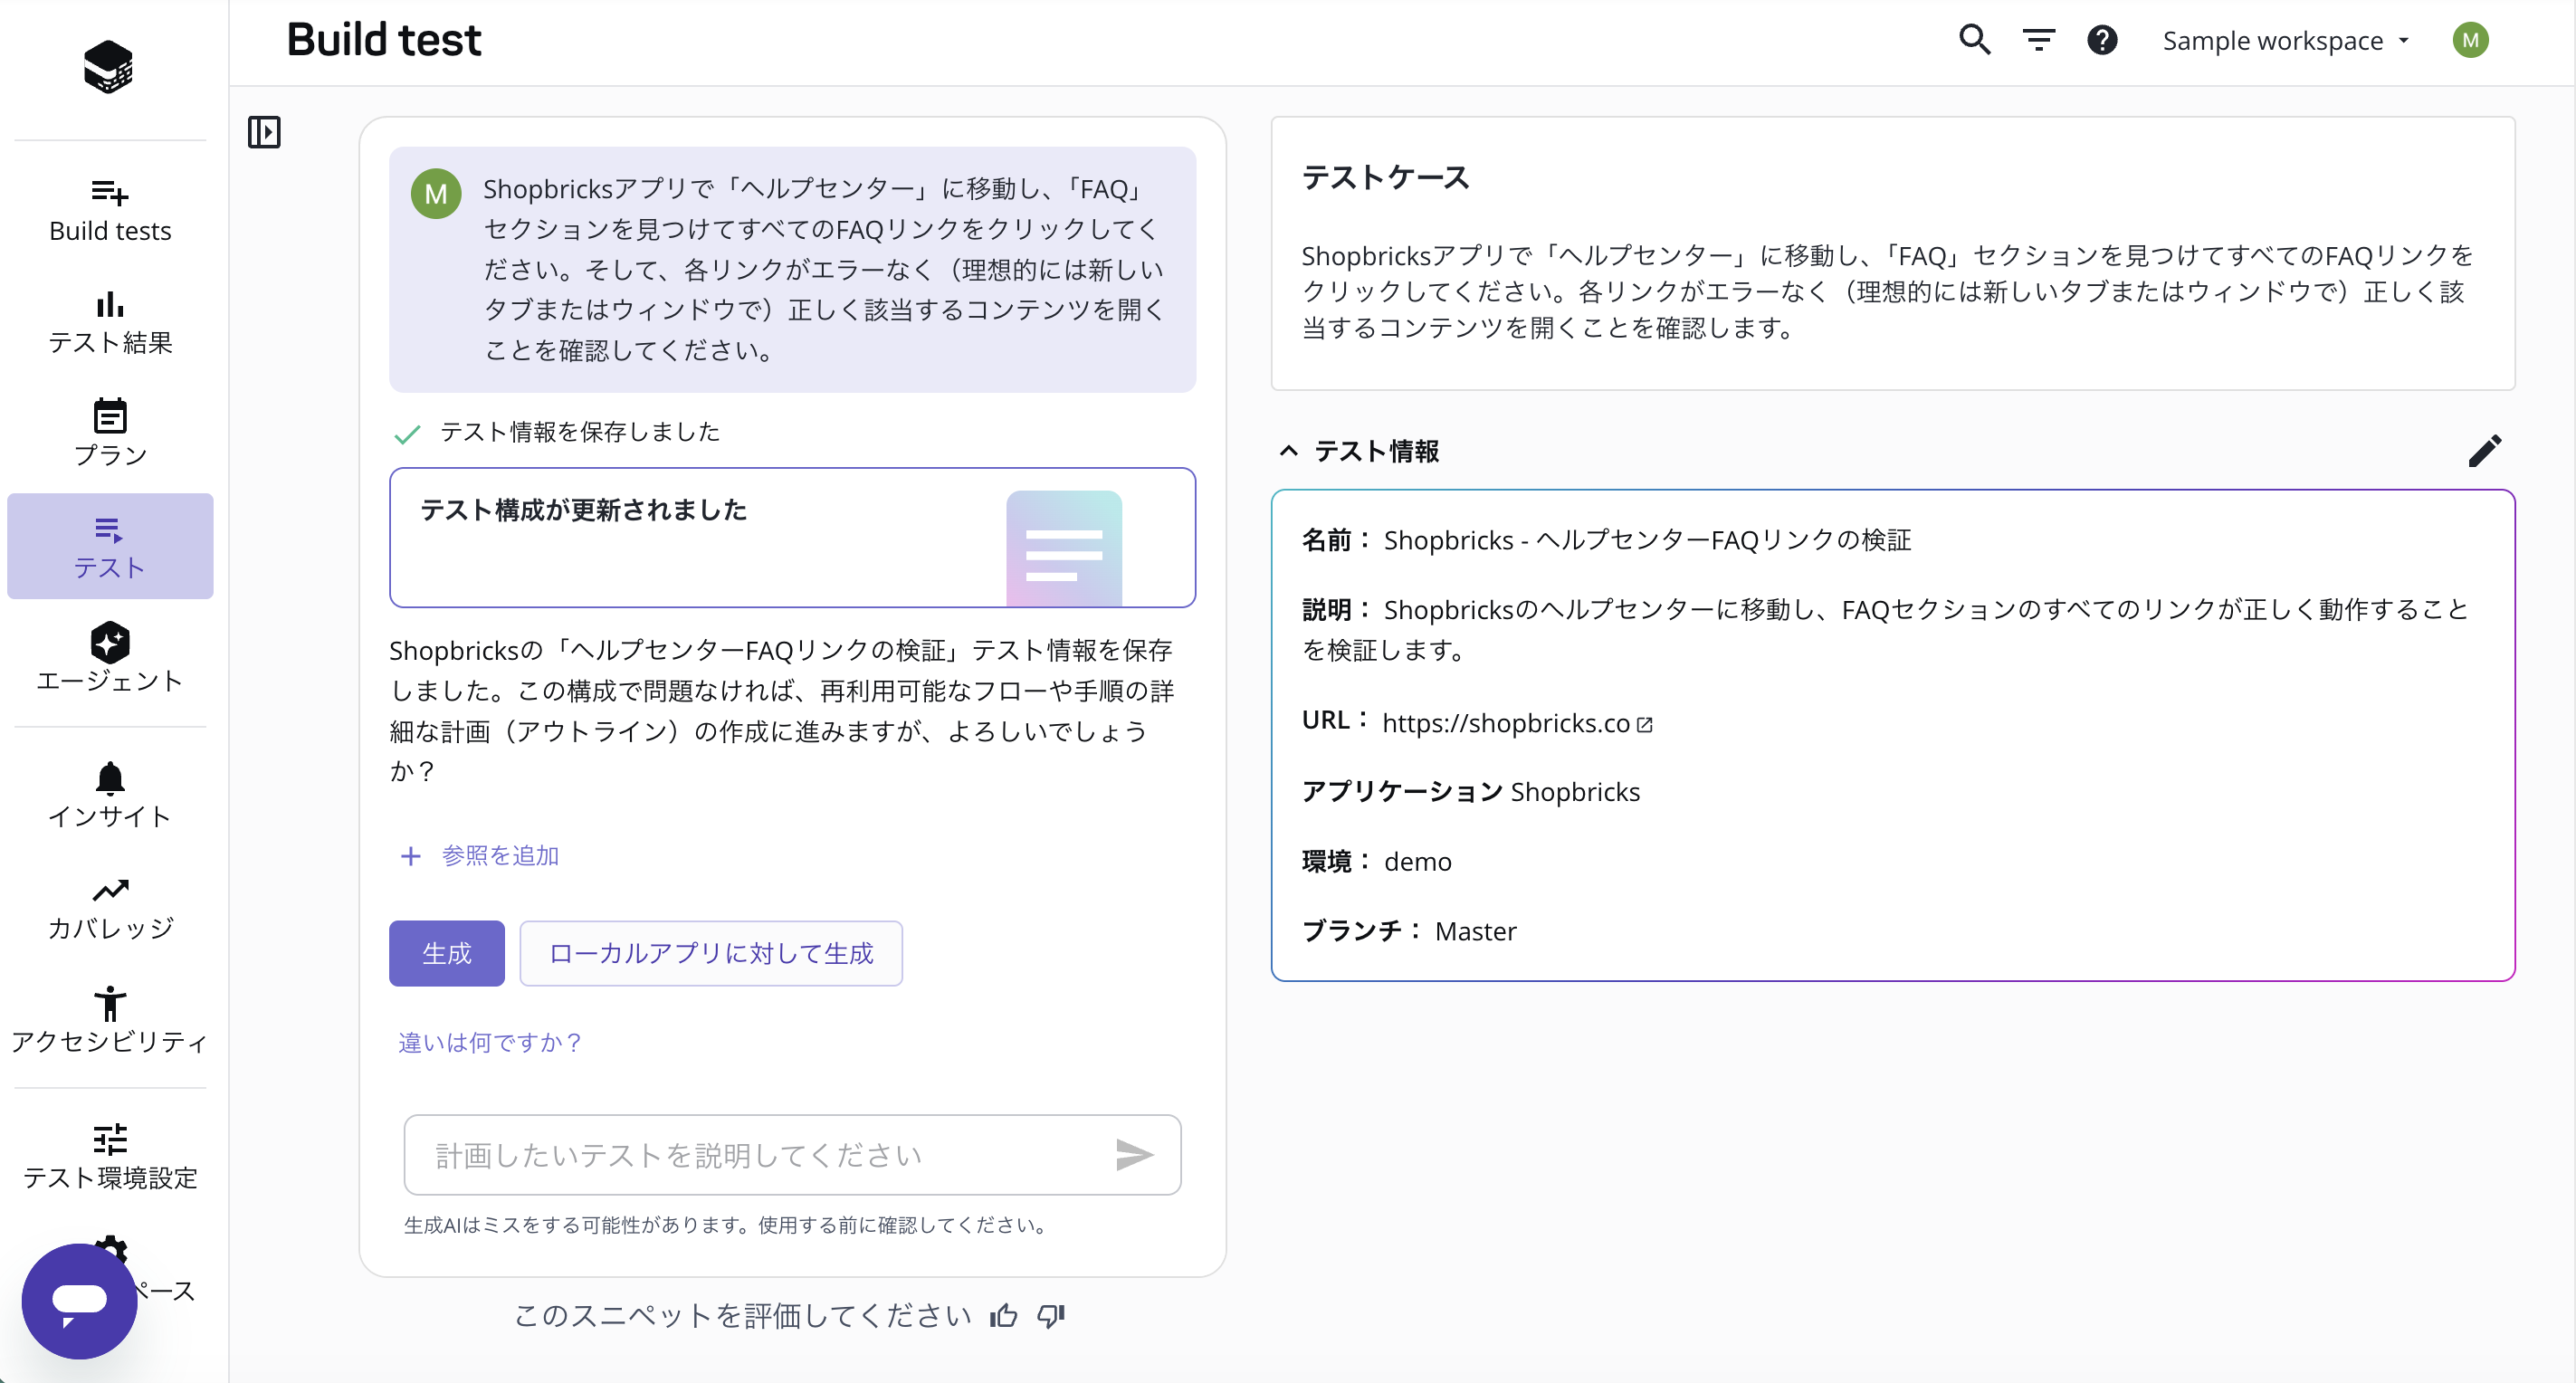Click the テスト構成が更新されました card
The height and width of the screenshot is (1383, 2576).
point(792,537)
